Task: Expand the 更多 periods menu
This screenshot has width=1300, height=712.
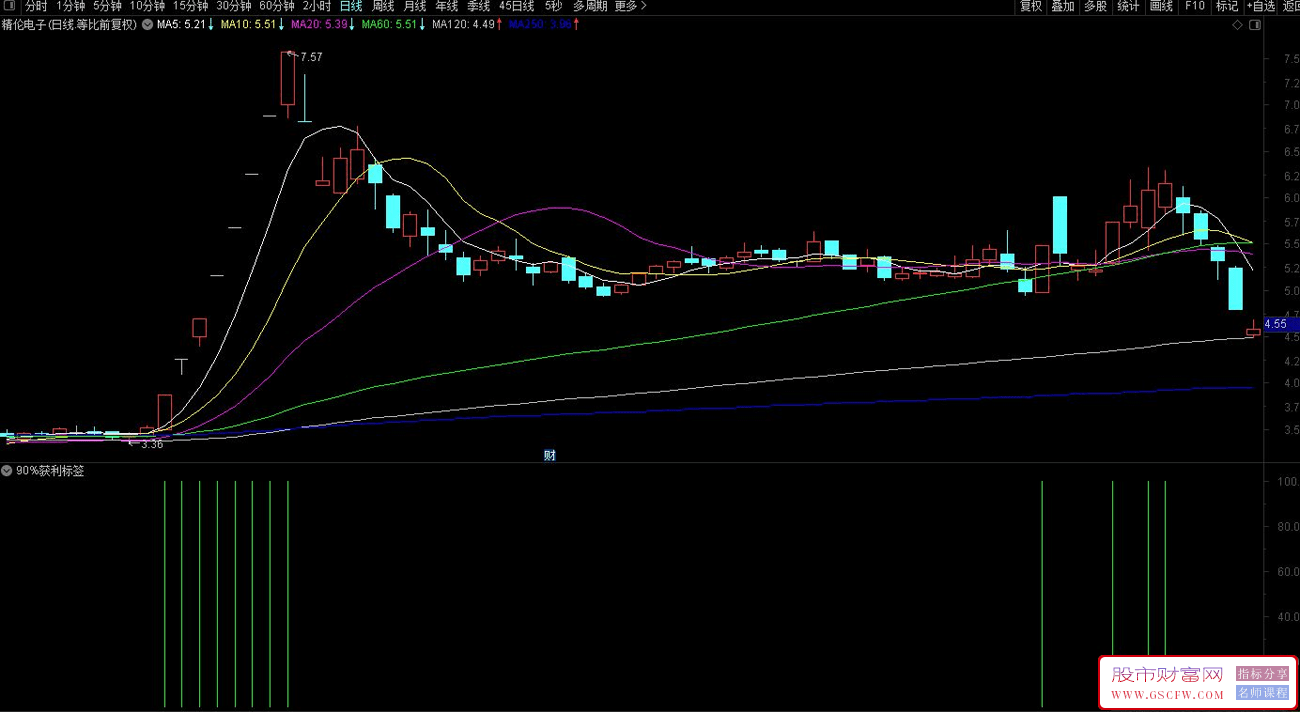Action: 630,6
